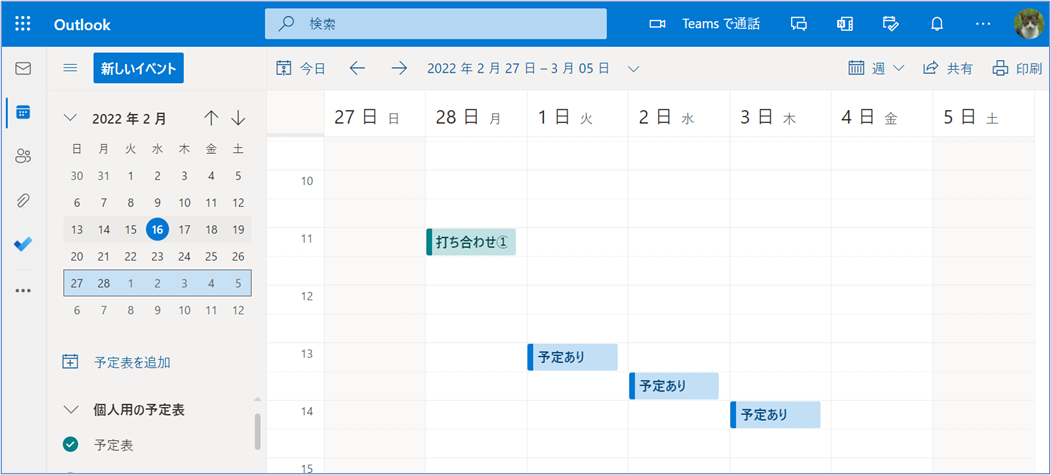Jump to 今日 (today) button
Viewport: 1051px width, 475px height.
[301, 68]
